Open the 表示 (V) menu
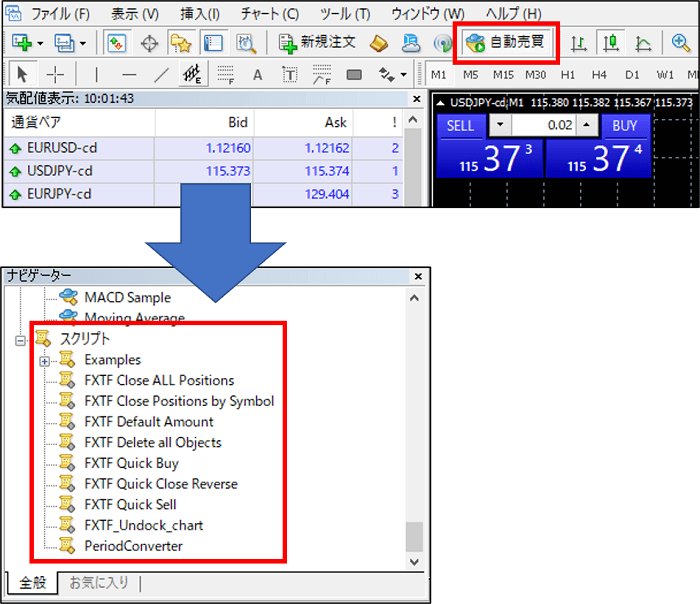The height and width of the screenshot is (604, 700). click(135, 14)
